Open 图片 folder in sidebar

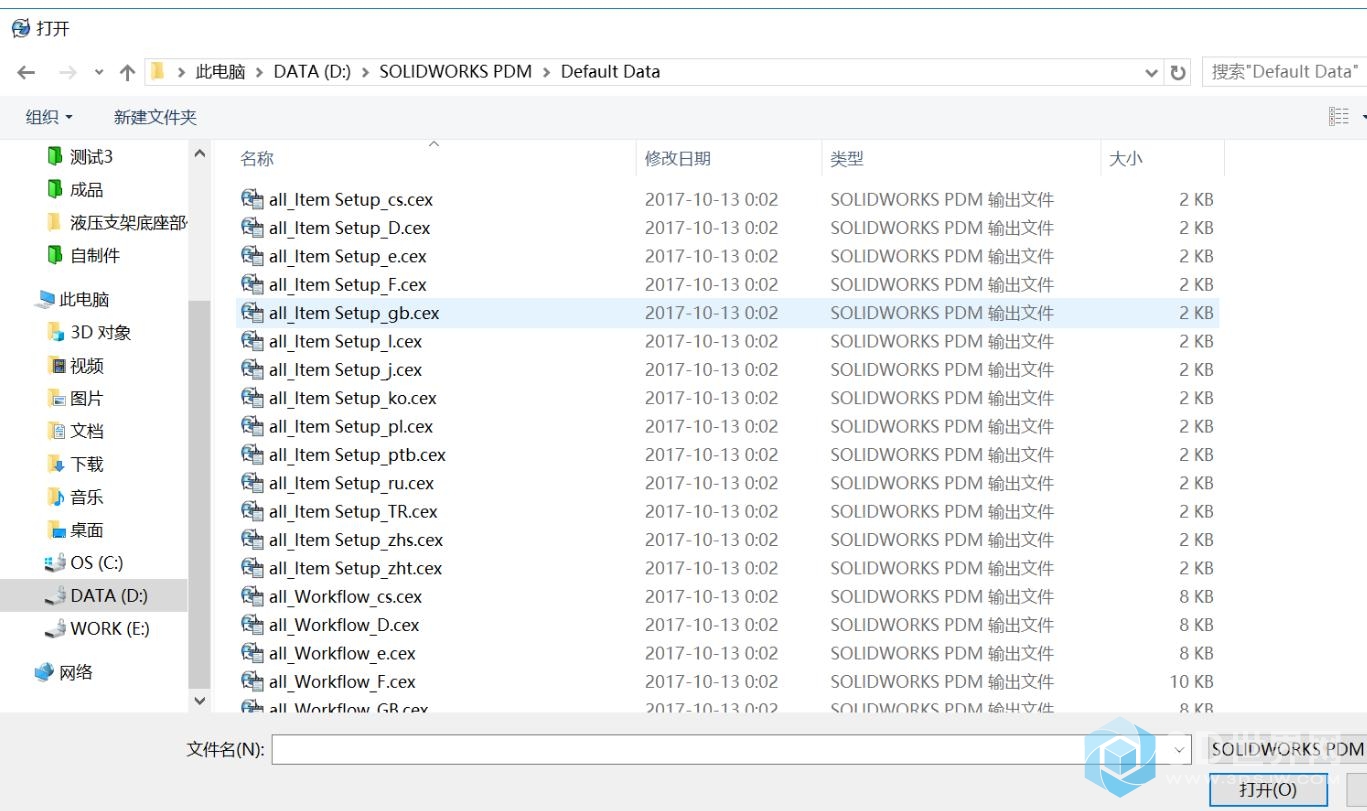click(86, 399)
